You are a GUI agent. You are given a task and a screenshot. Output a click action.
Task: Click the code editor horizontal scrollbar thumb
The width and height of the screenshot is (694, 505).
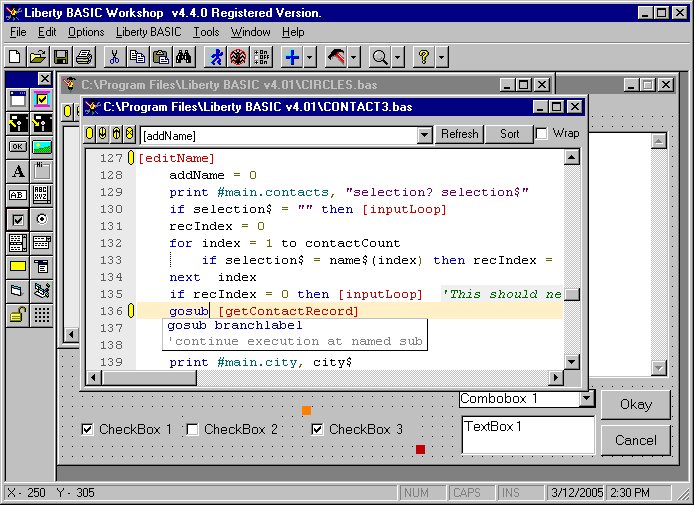149,378
